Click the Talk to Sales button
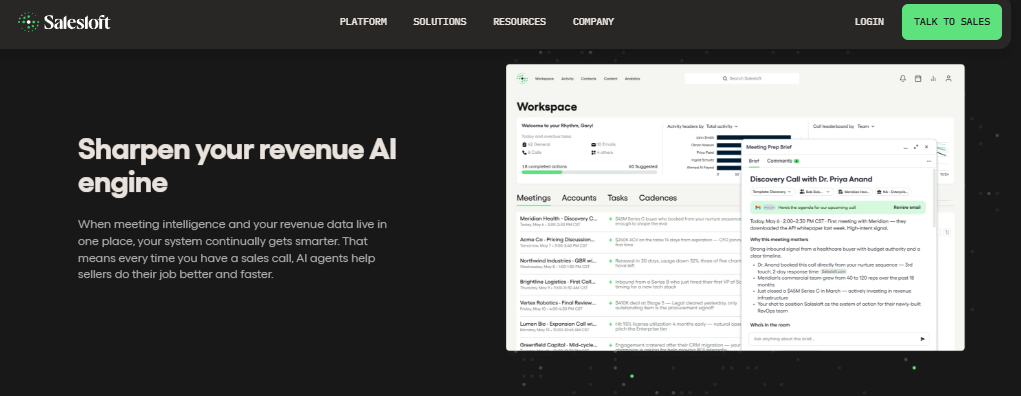This screenshot has width=1021, height=396. point(952,21)
